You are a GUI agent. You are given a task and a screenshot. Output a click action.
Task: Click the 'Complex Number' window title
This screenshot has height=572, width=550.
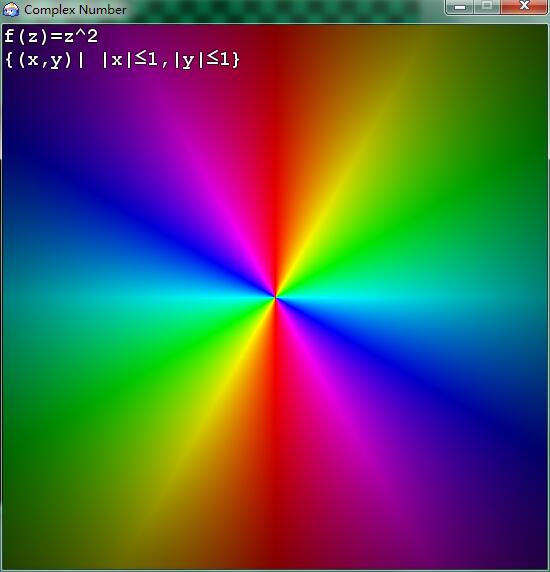pos(75,10)
